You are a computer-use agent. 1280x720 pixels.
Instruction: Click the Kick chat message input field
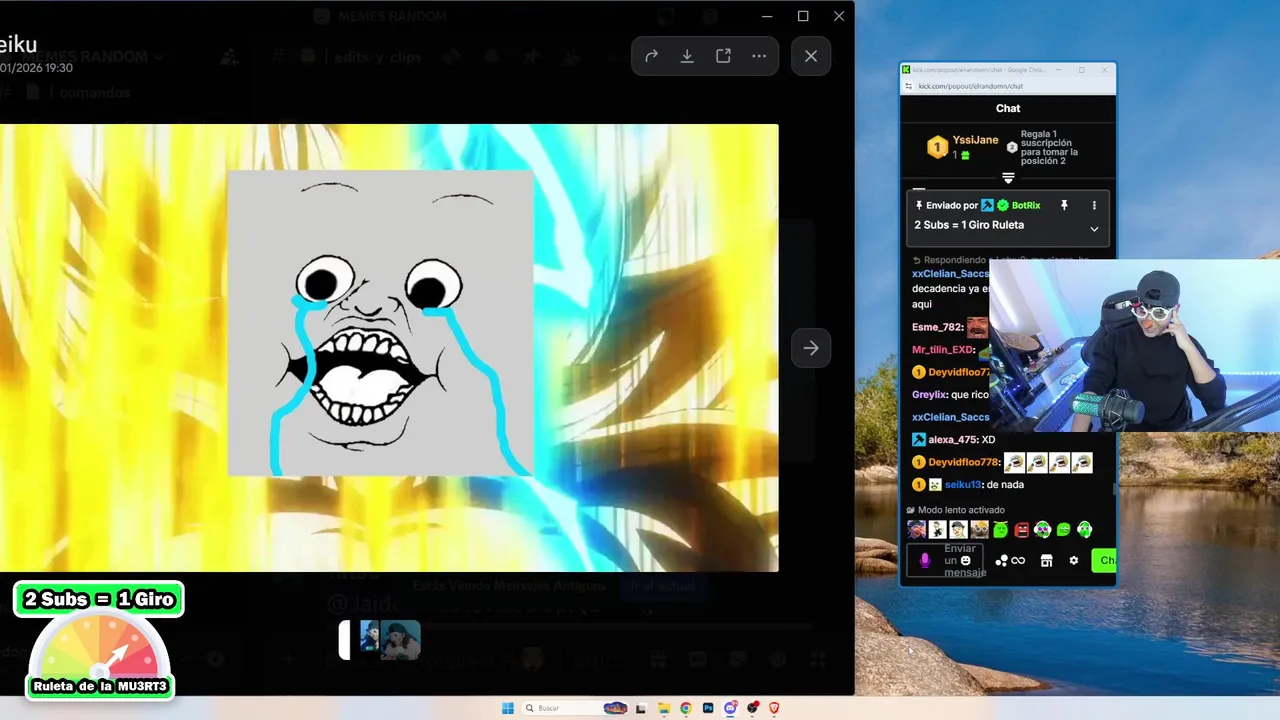click(x=945, y=561)
